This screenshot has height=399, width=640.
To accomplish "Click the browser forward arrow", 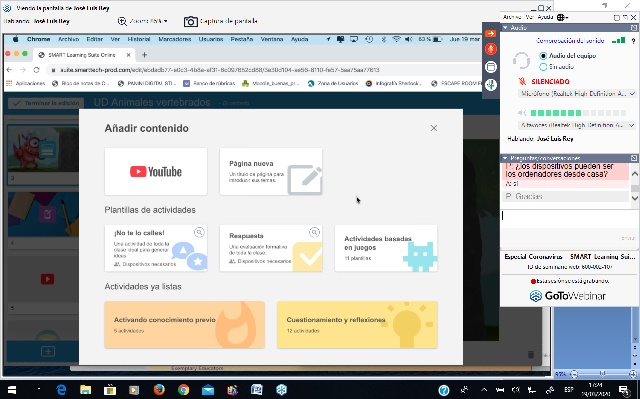I will pos(23,70).
